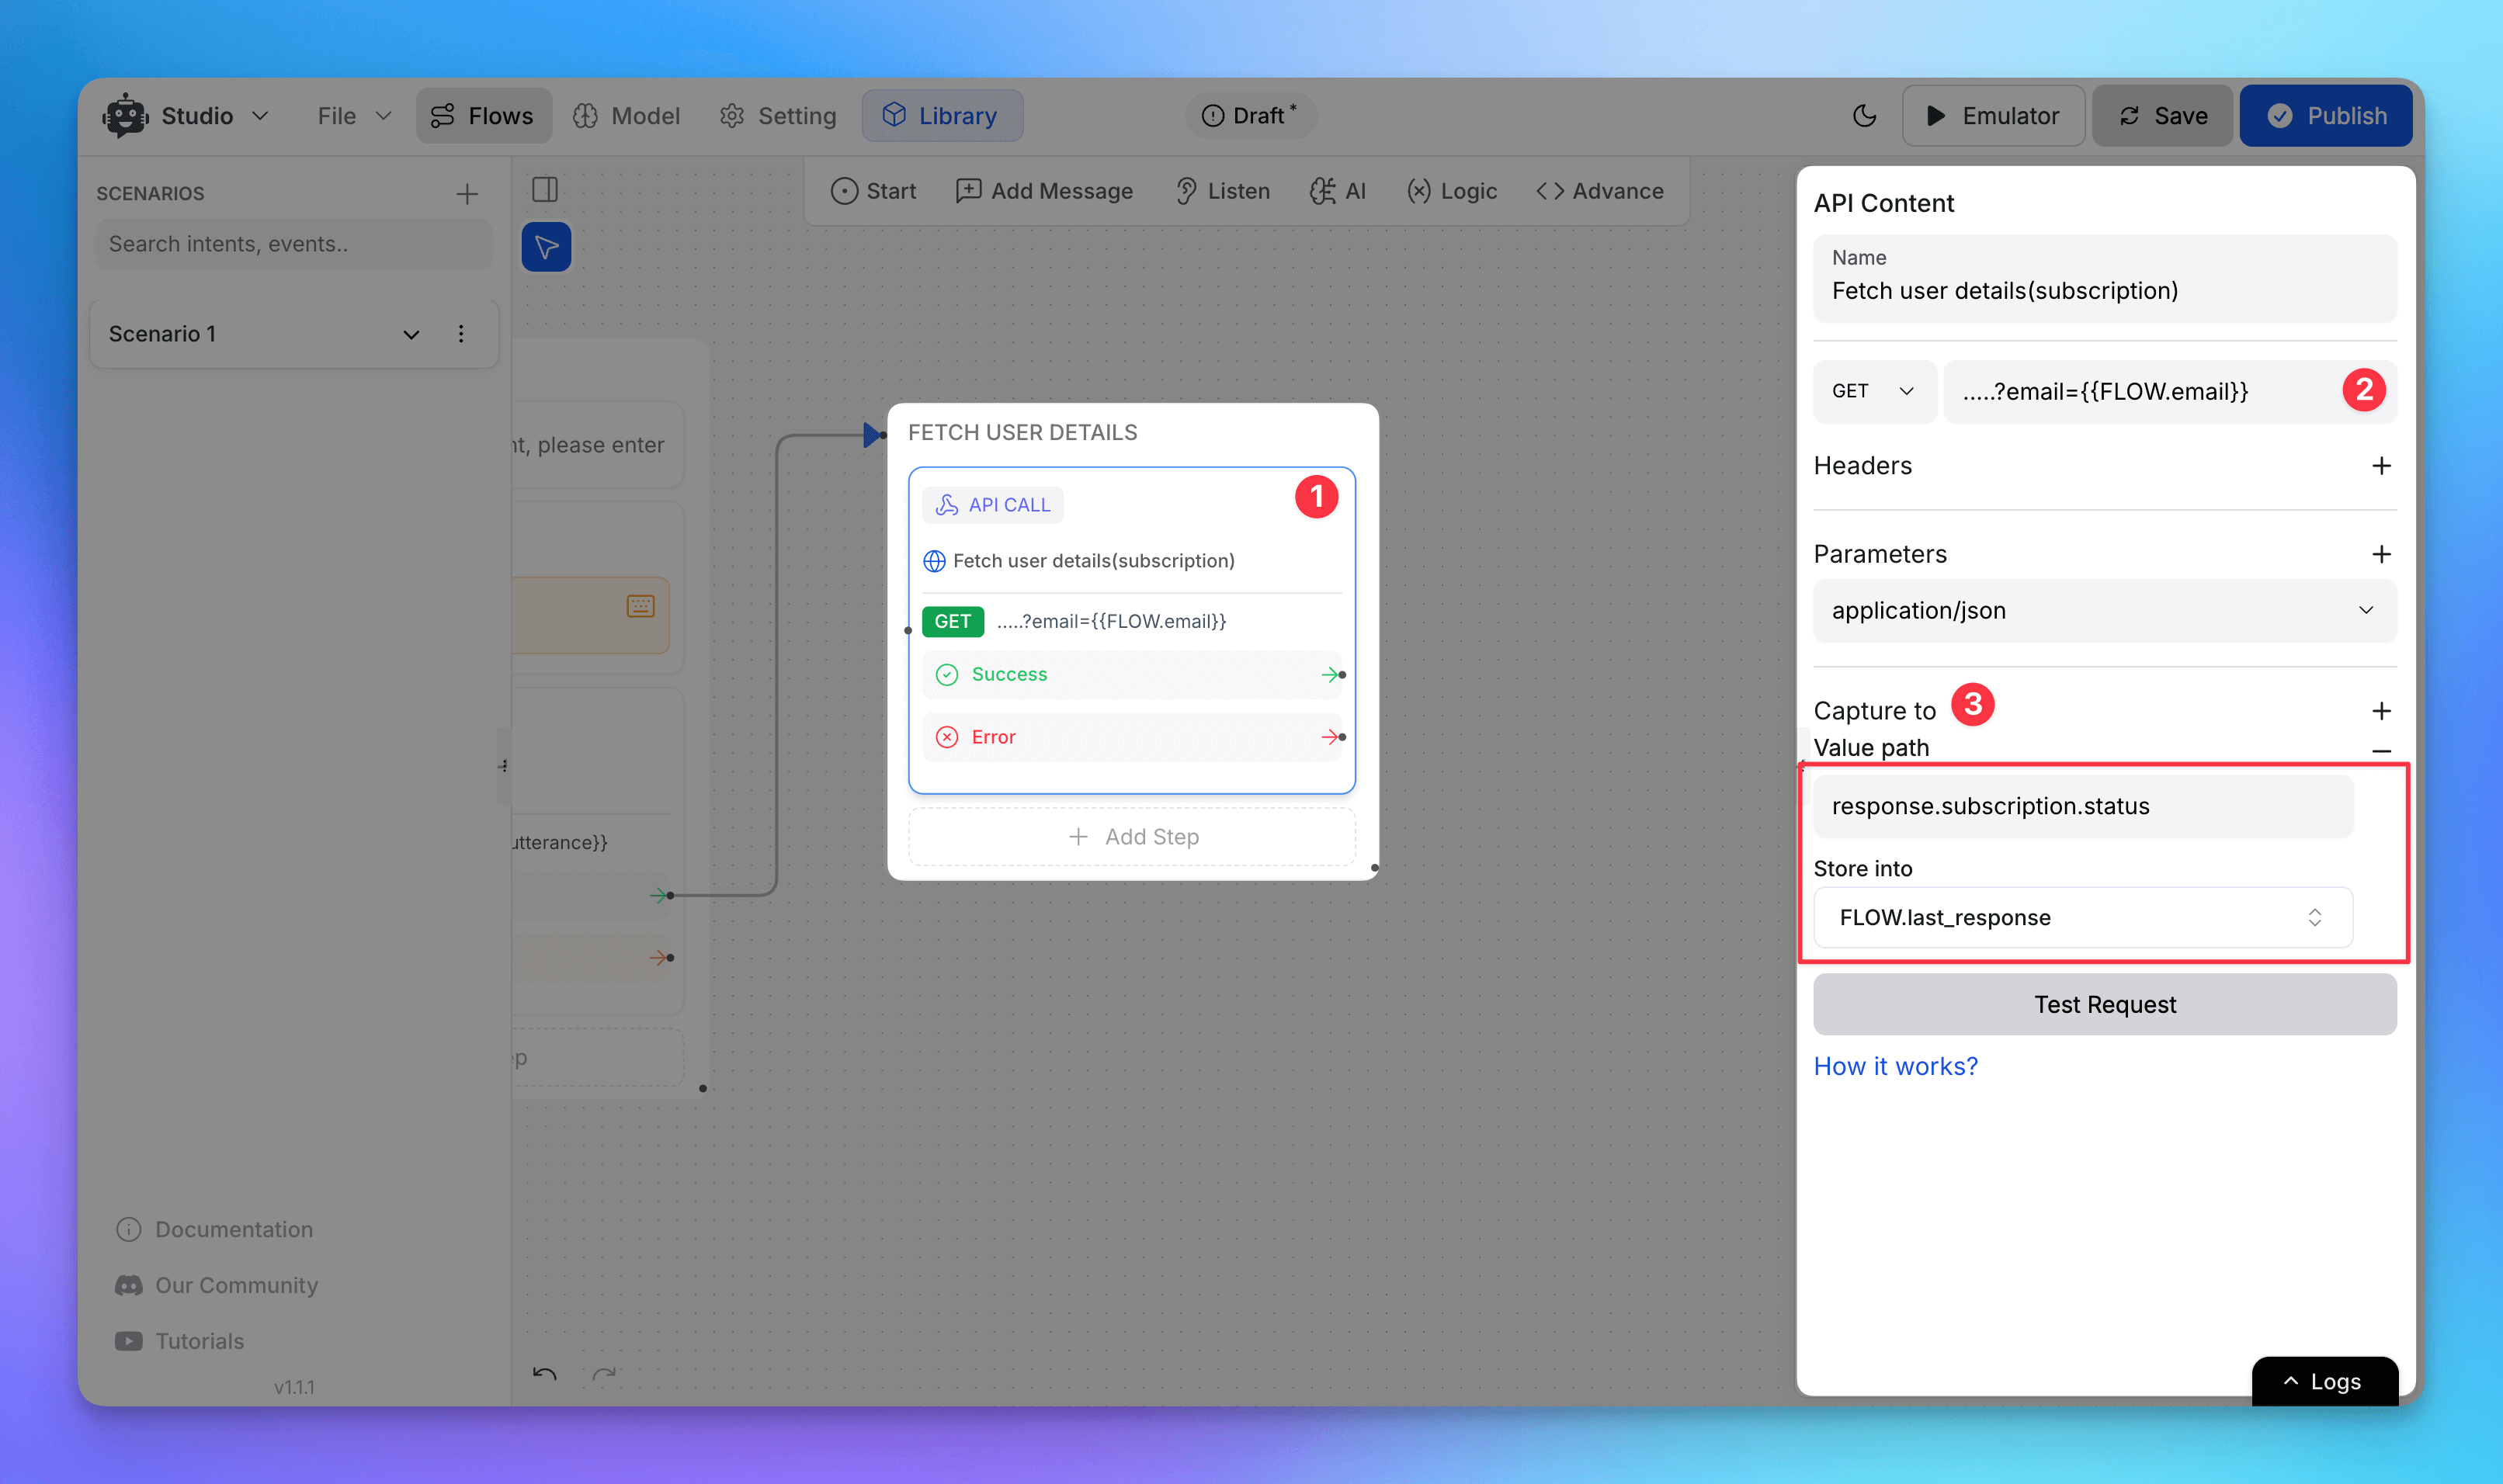
Task: Toggle dark mode moon icon
Action: coord(1864,116)
